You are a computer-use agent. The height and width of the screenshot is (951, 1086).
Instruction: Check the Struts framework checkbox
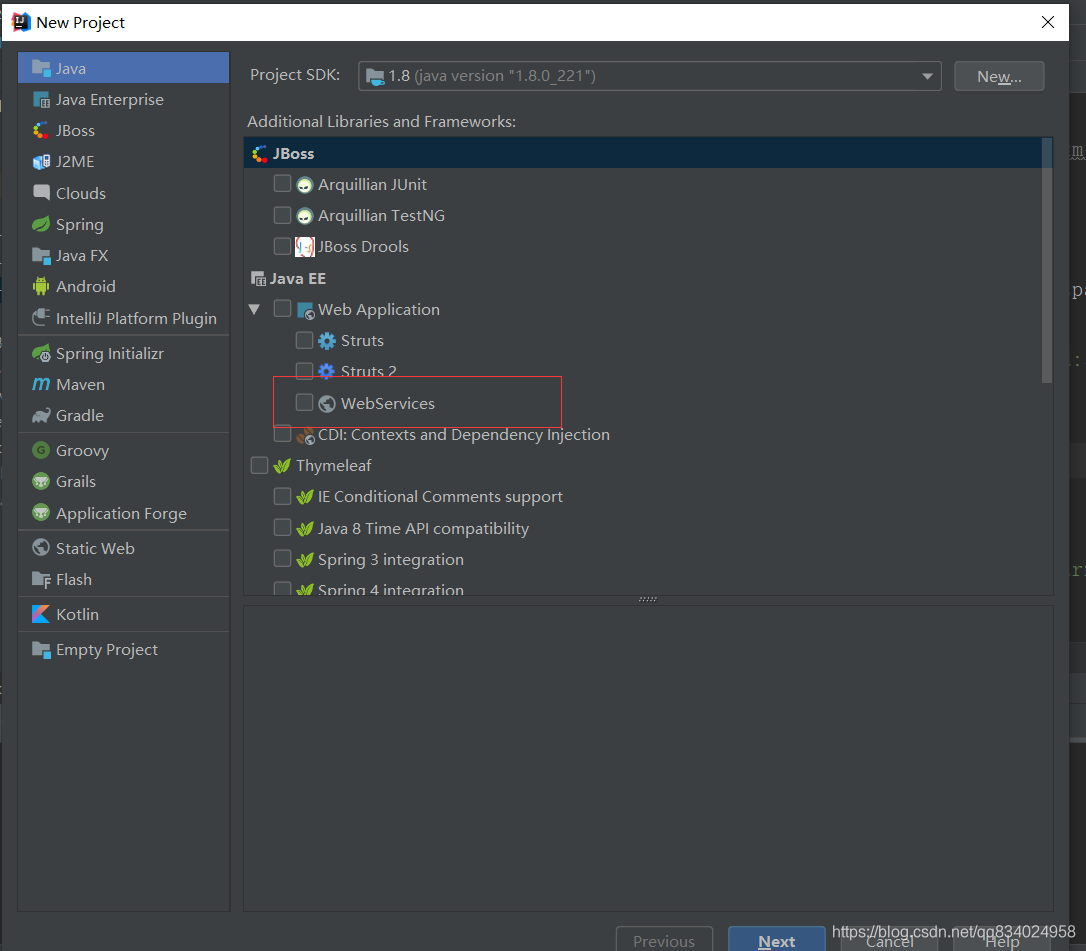coord(305,339)
